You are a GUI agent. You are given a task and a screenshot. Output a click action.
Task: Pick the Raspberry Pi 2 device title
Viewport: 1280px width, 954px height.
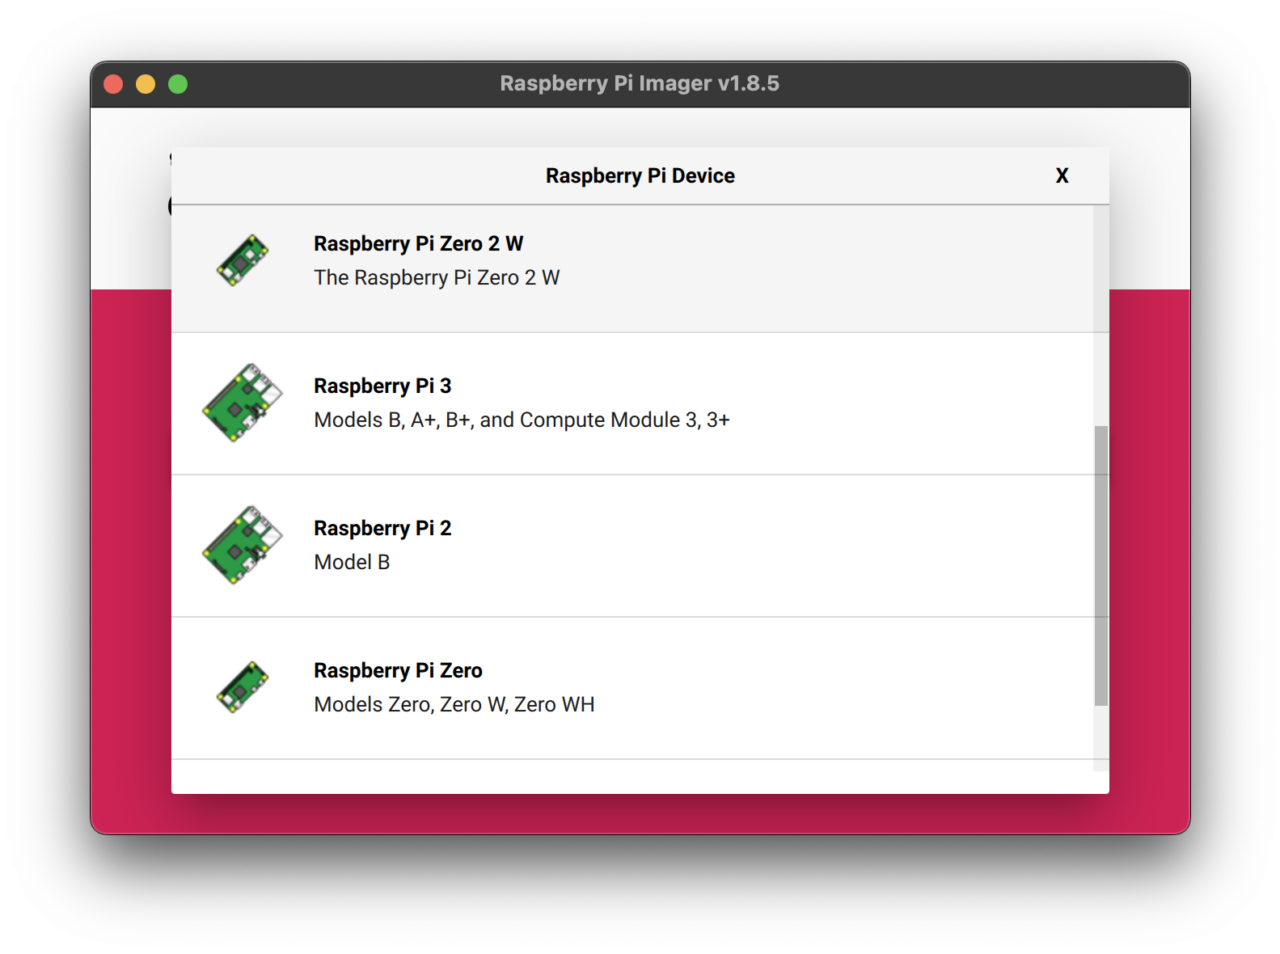click(x=382, y=528)
